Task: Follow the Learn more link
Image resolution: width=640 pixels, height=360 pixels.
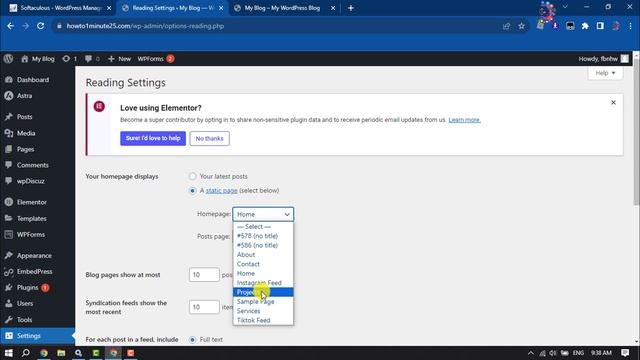Action: 464,120
